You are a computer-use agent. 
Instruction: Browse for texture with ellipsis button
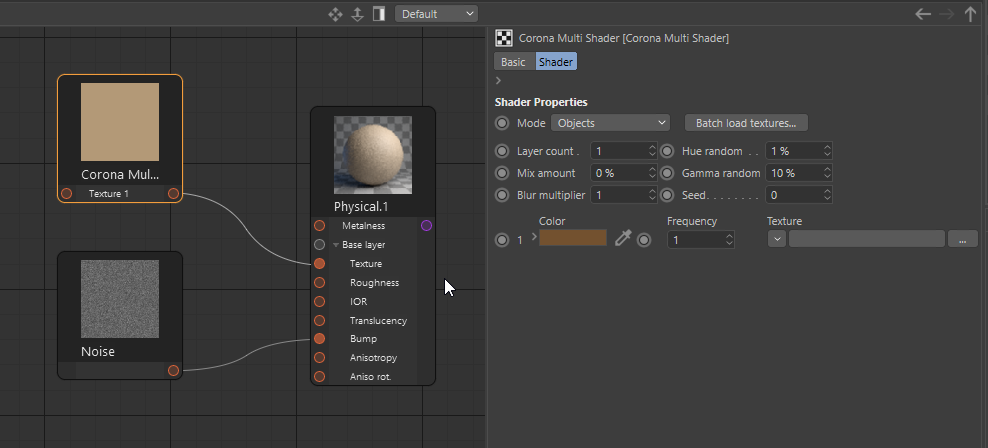(962, 239)
